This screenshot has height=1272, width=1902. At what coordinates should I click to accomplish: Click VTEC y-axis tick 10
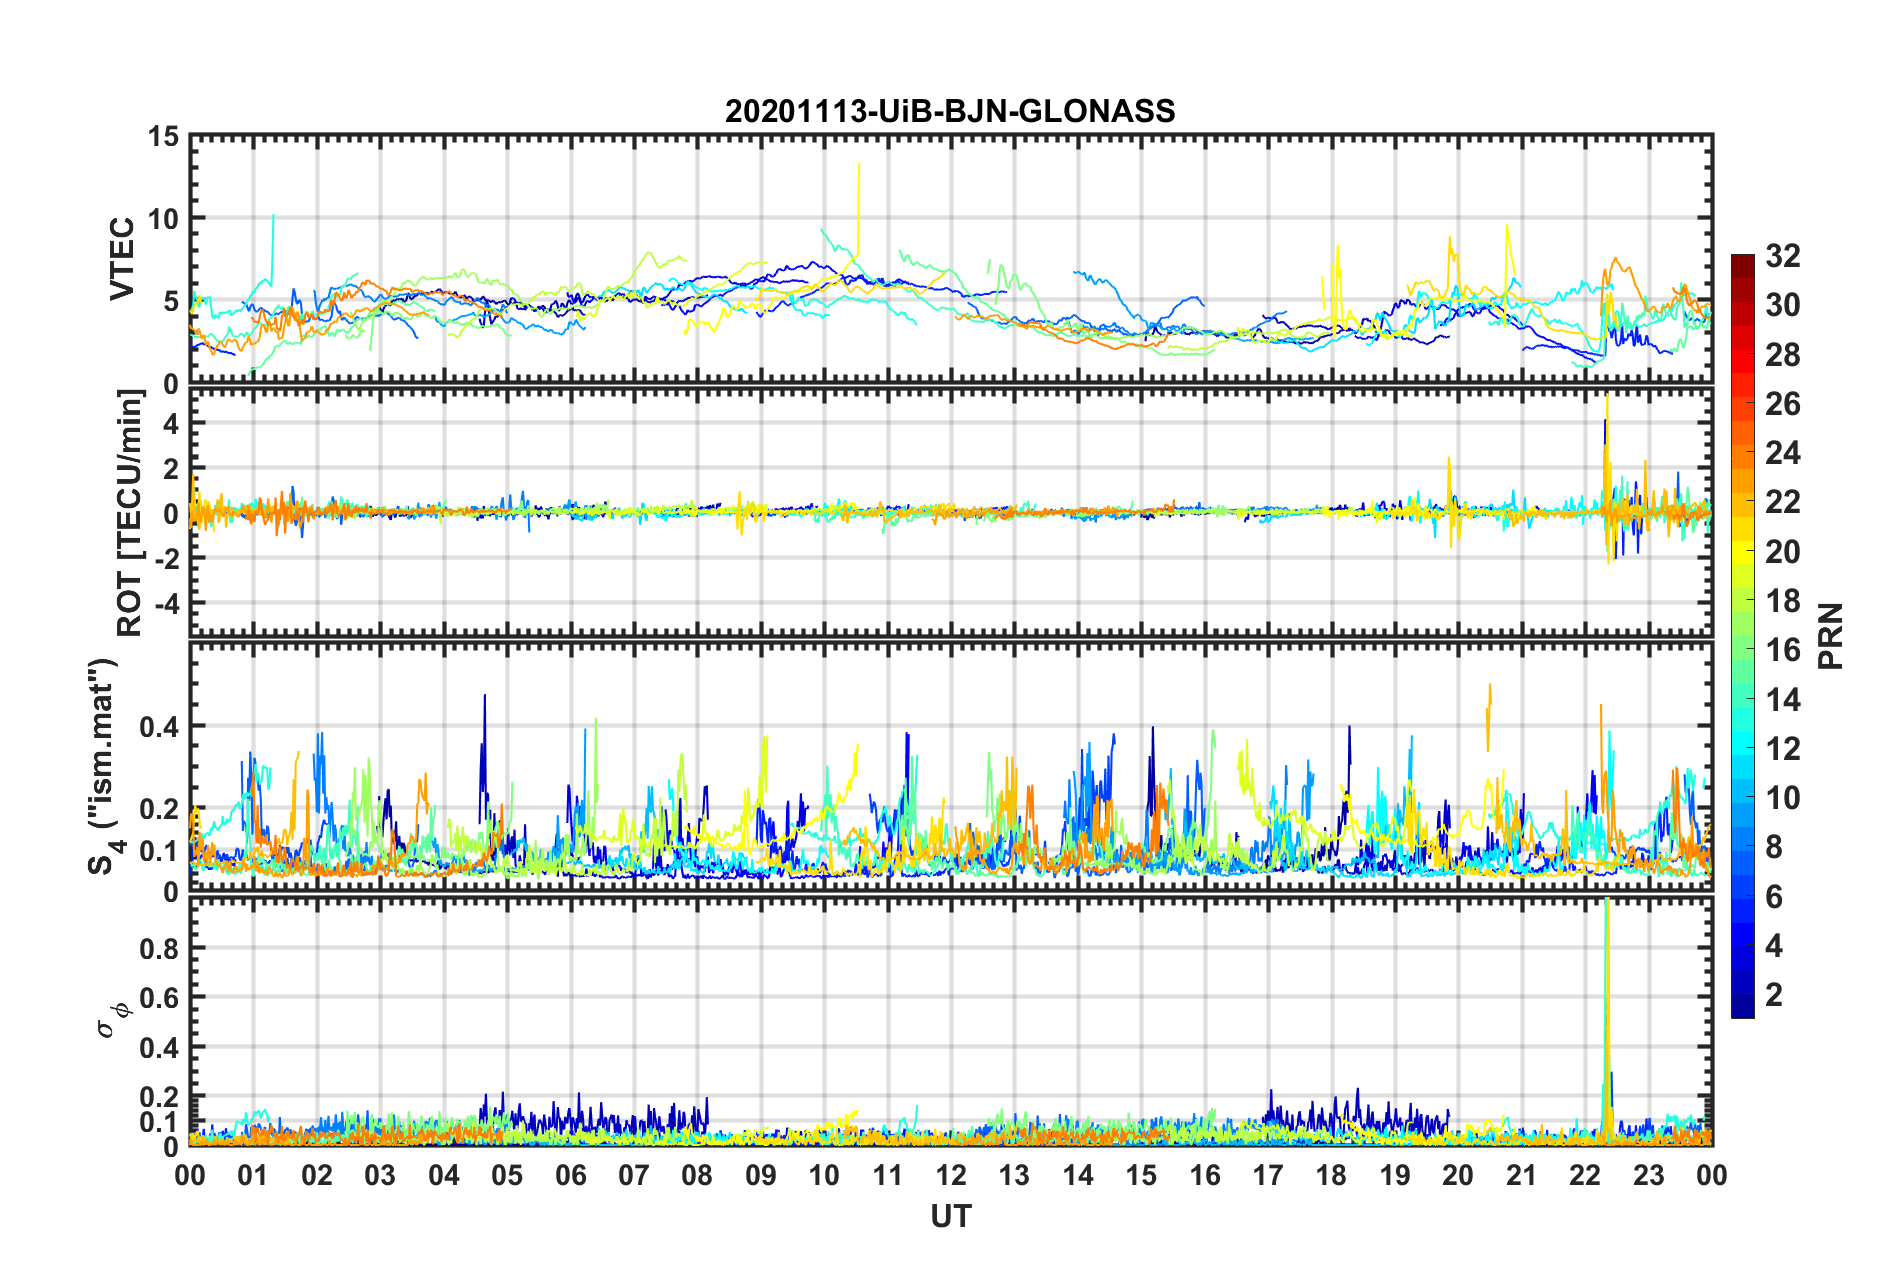pos(163,218)
